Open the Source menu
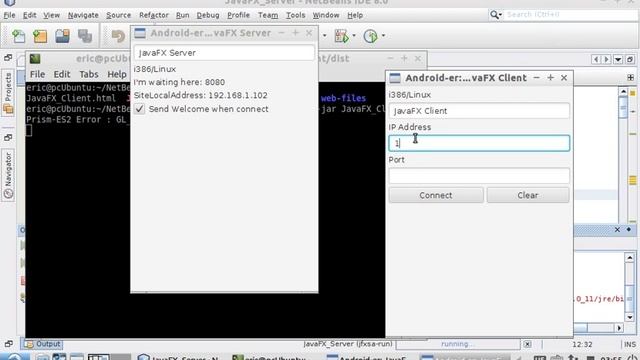Viewport: 640px width, 360px height. 118,15
